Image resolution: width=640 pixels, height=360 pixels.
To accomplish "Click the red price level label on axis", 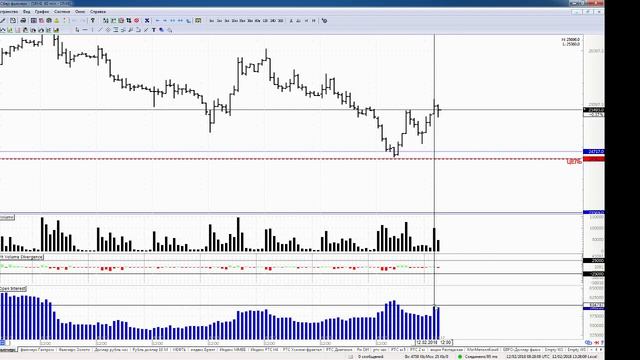I will pos(594,159).
